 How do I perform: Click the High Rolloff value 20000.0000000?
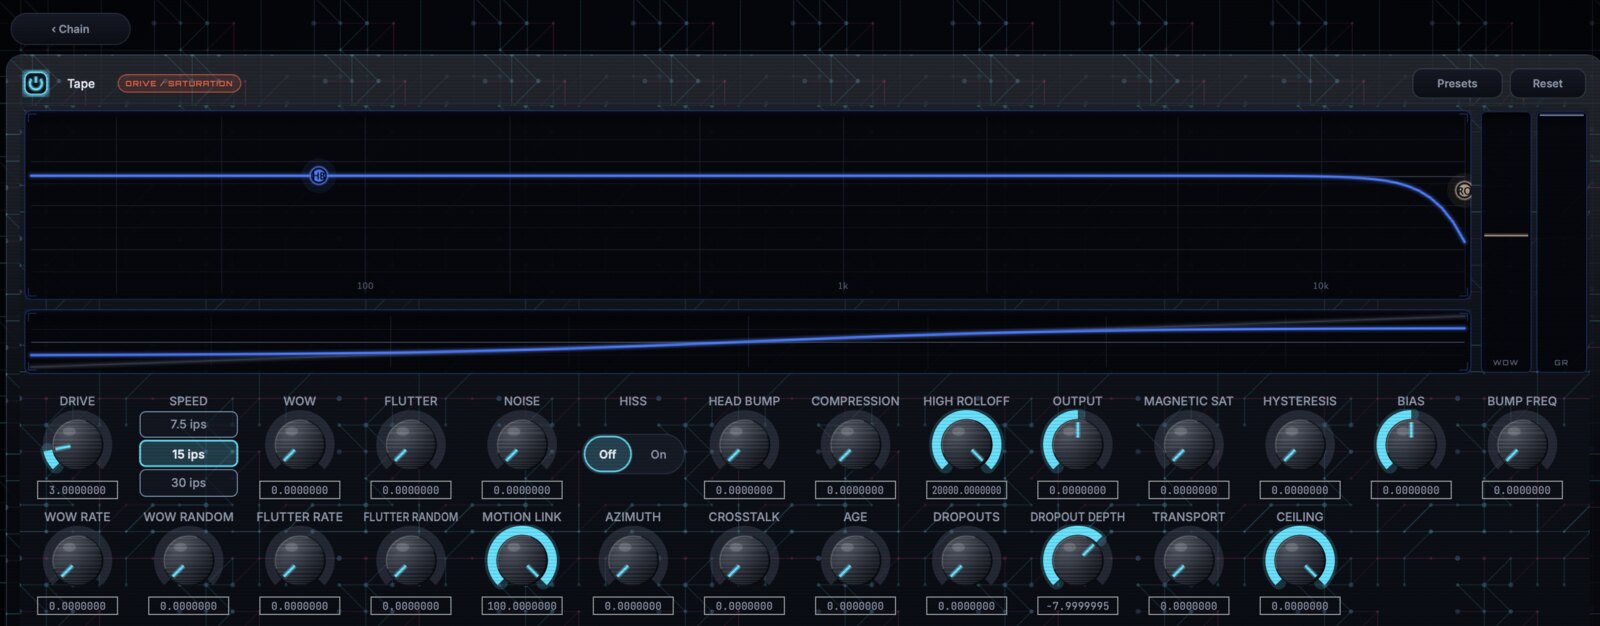[x=966, y=490]
